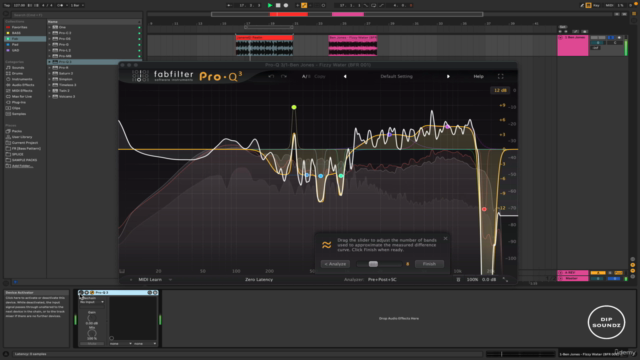The image size is (640, 360).
Task: Open Current Project folder in Places
Action: click(24, 142)
